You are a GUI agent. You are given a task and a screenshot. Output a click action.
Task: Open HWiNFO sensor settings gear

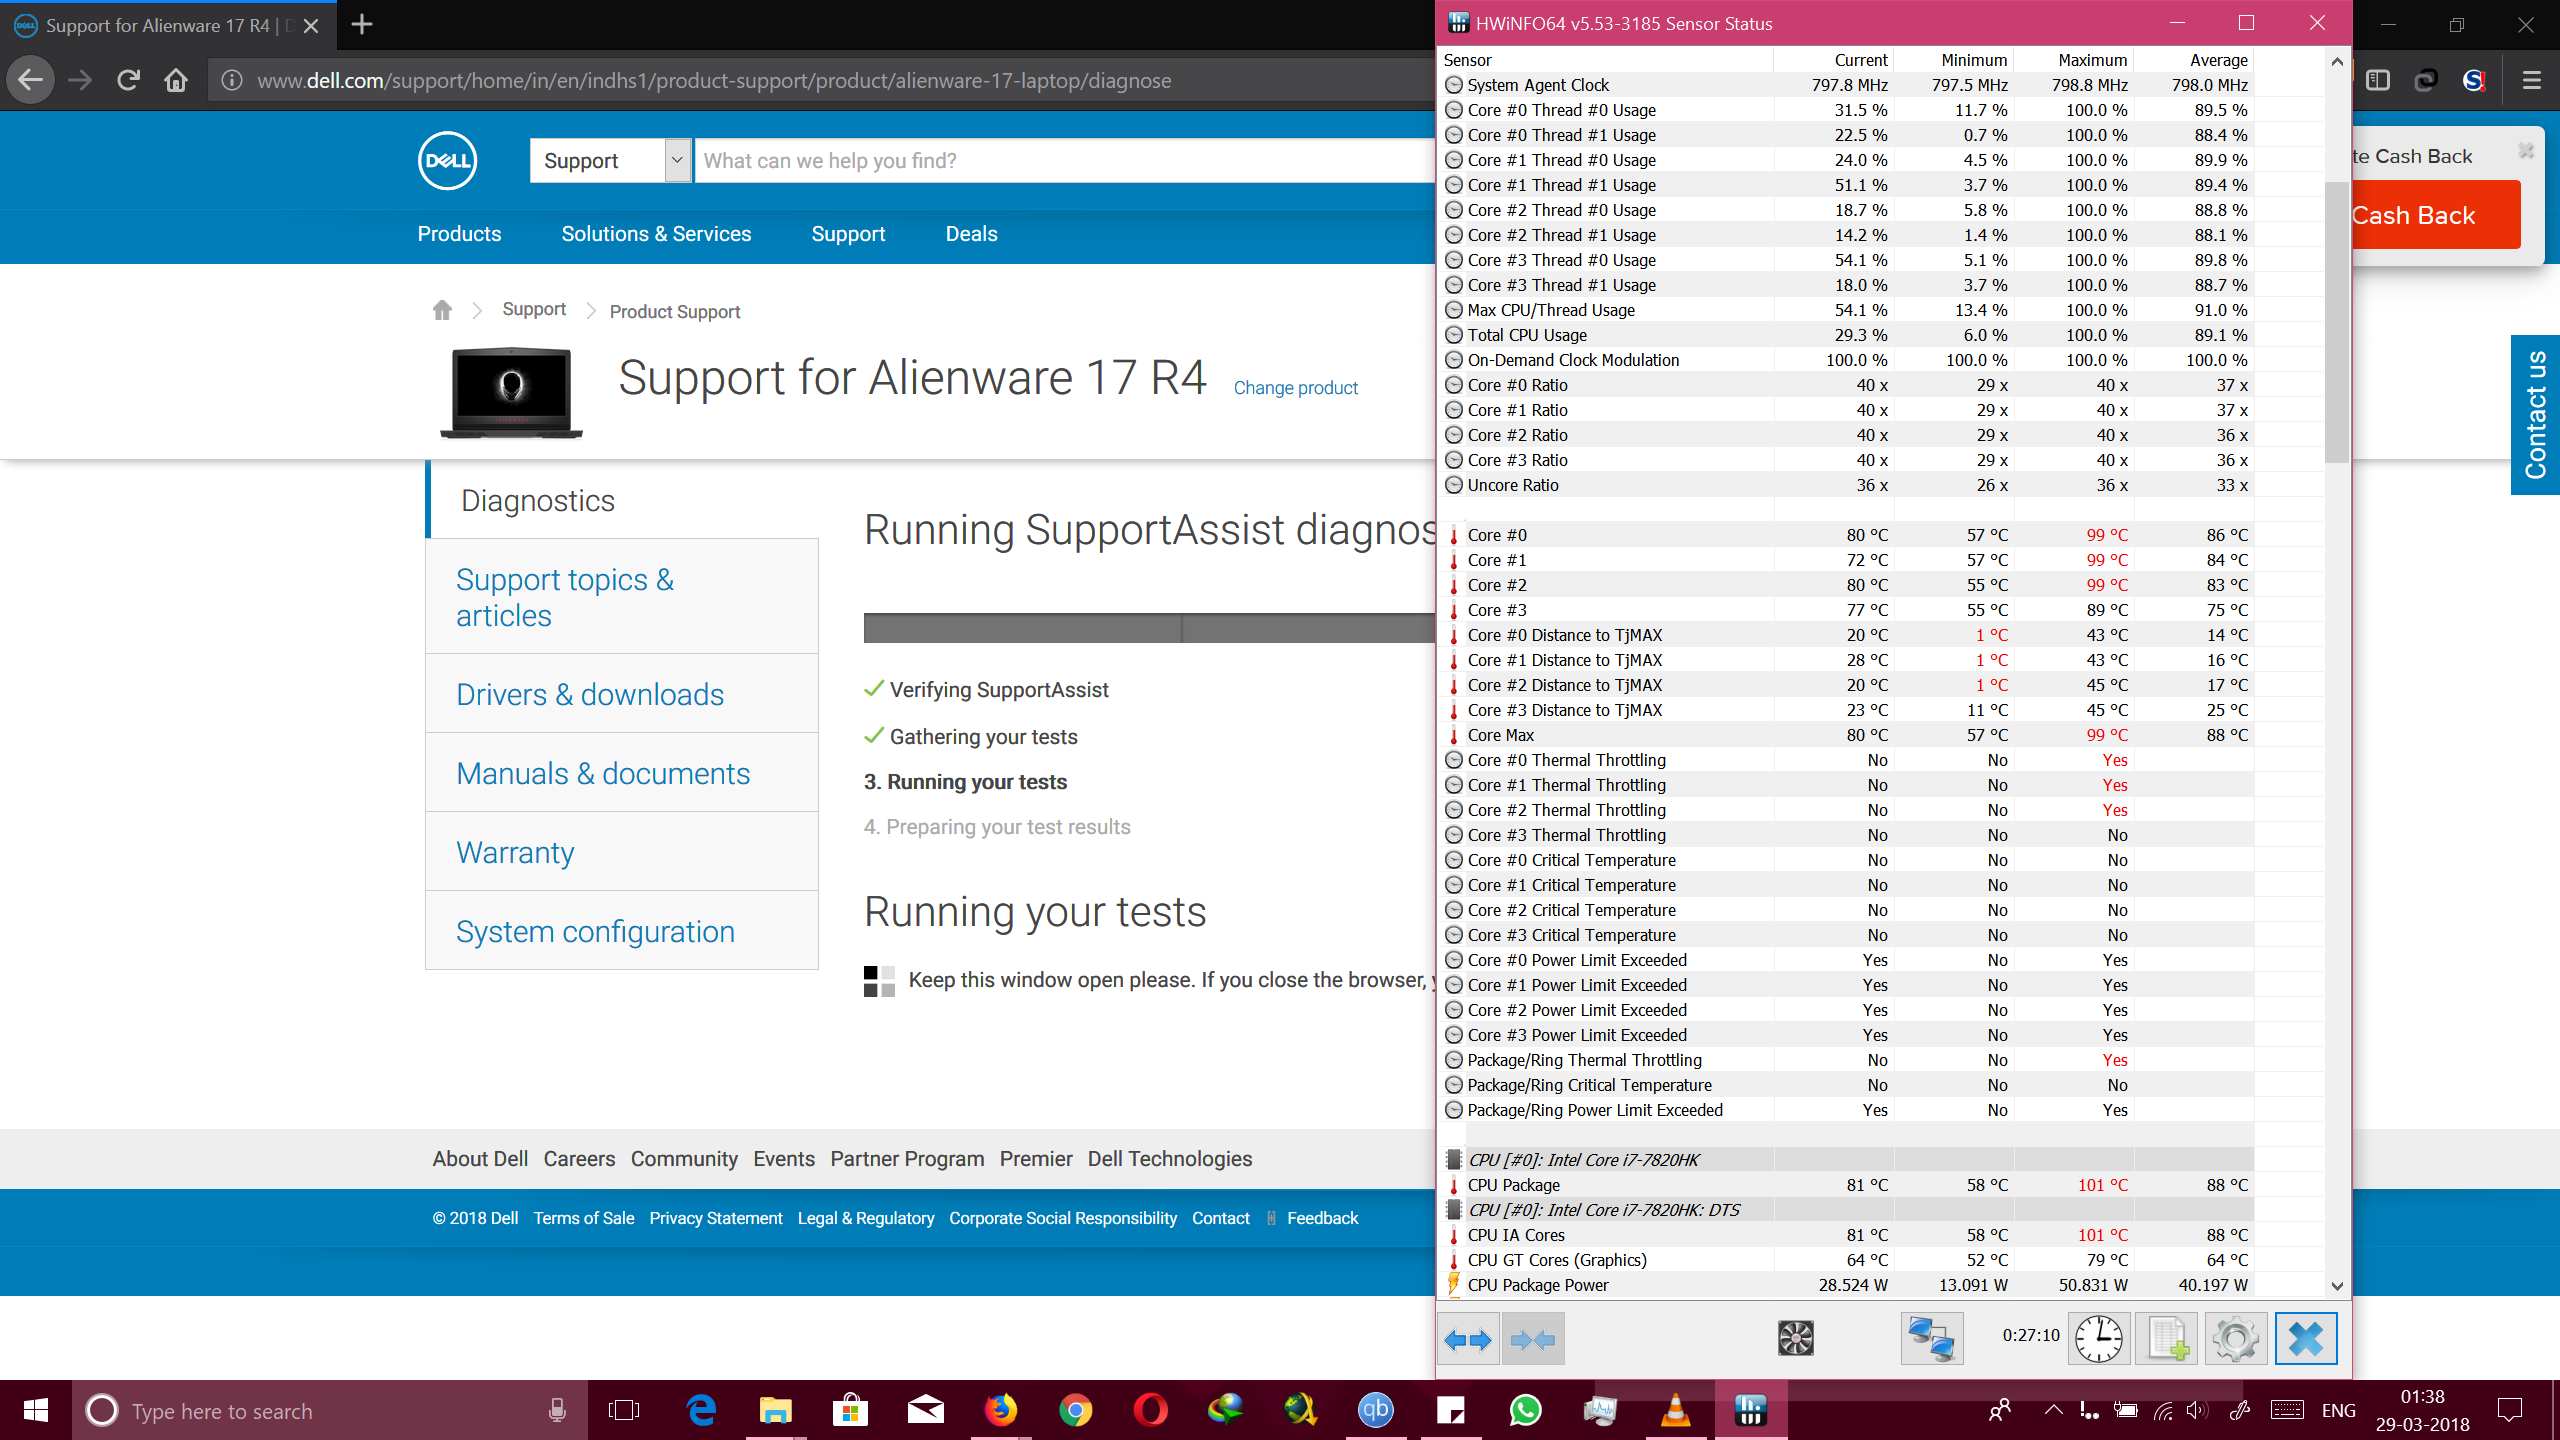click(x=2235, y=1339)
